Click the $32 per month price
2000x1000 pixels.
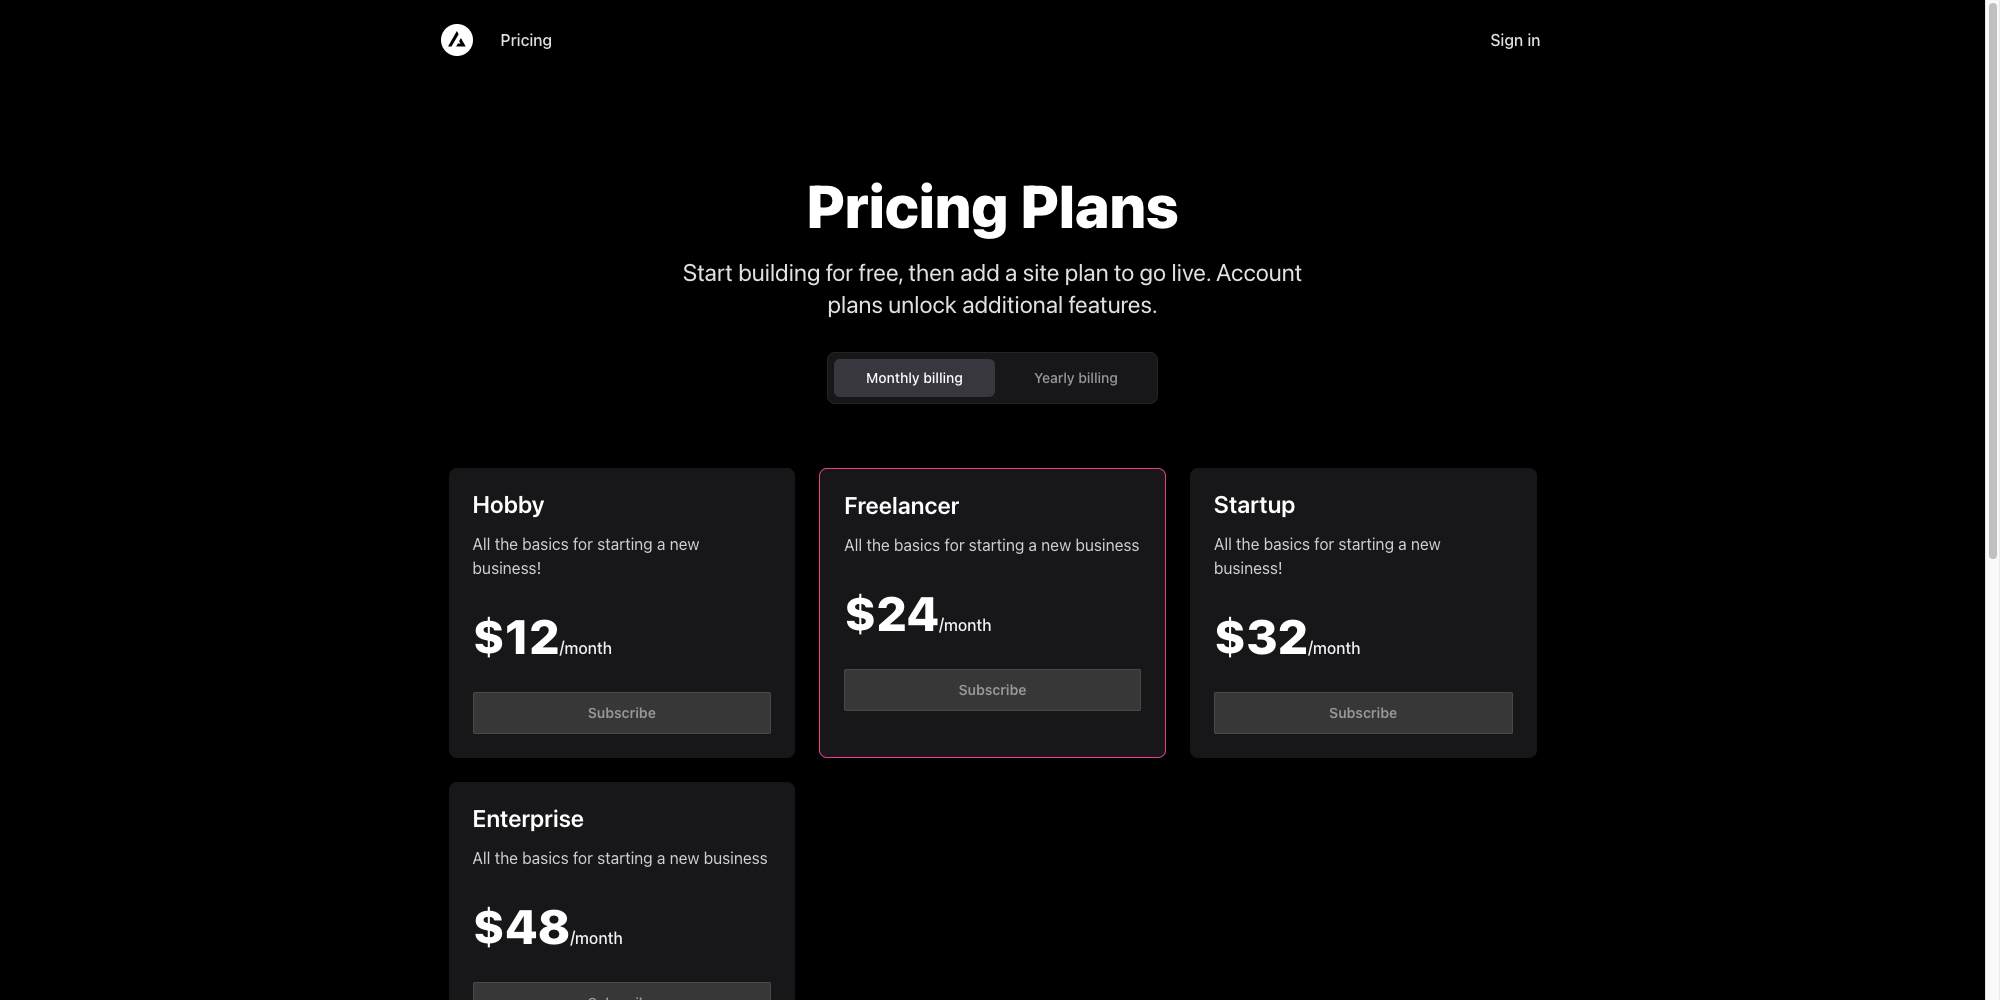[x=1287, y=638]
